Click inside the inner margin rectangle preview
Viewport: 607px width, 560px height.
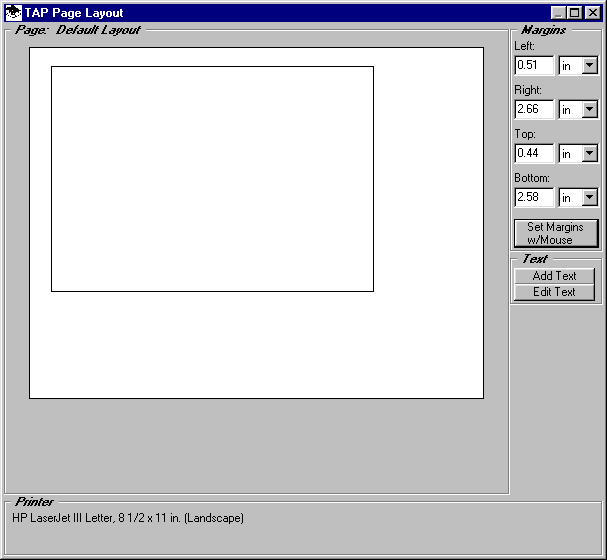point(212,179)
